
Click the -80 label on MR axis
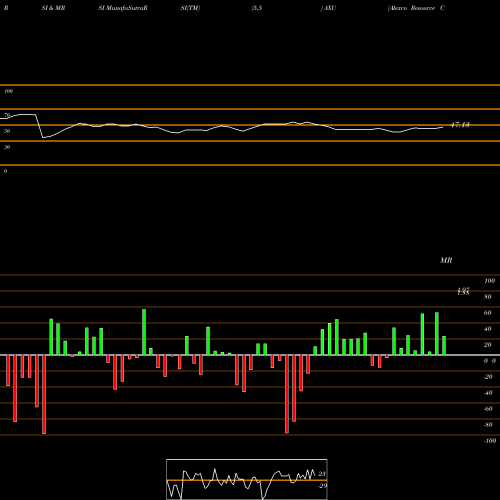(488, 425)
